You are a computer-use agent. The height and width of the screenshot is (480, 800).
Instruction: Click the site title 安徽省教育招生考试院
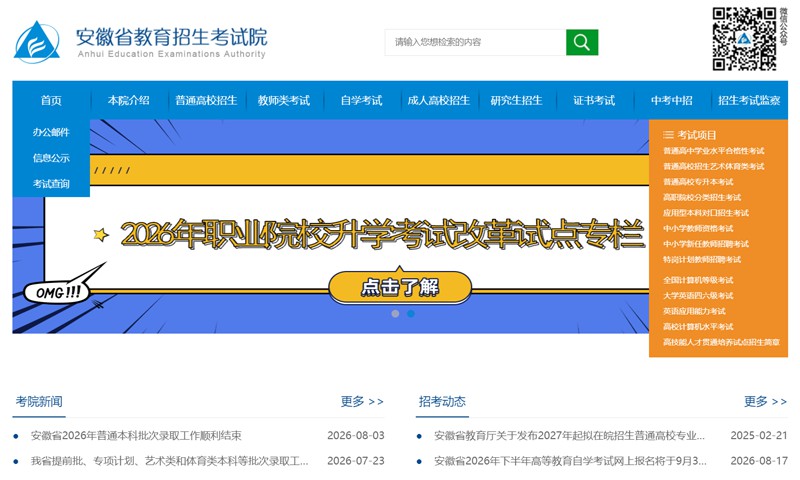[171, 37]
